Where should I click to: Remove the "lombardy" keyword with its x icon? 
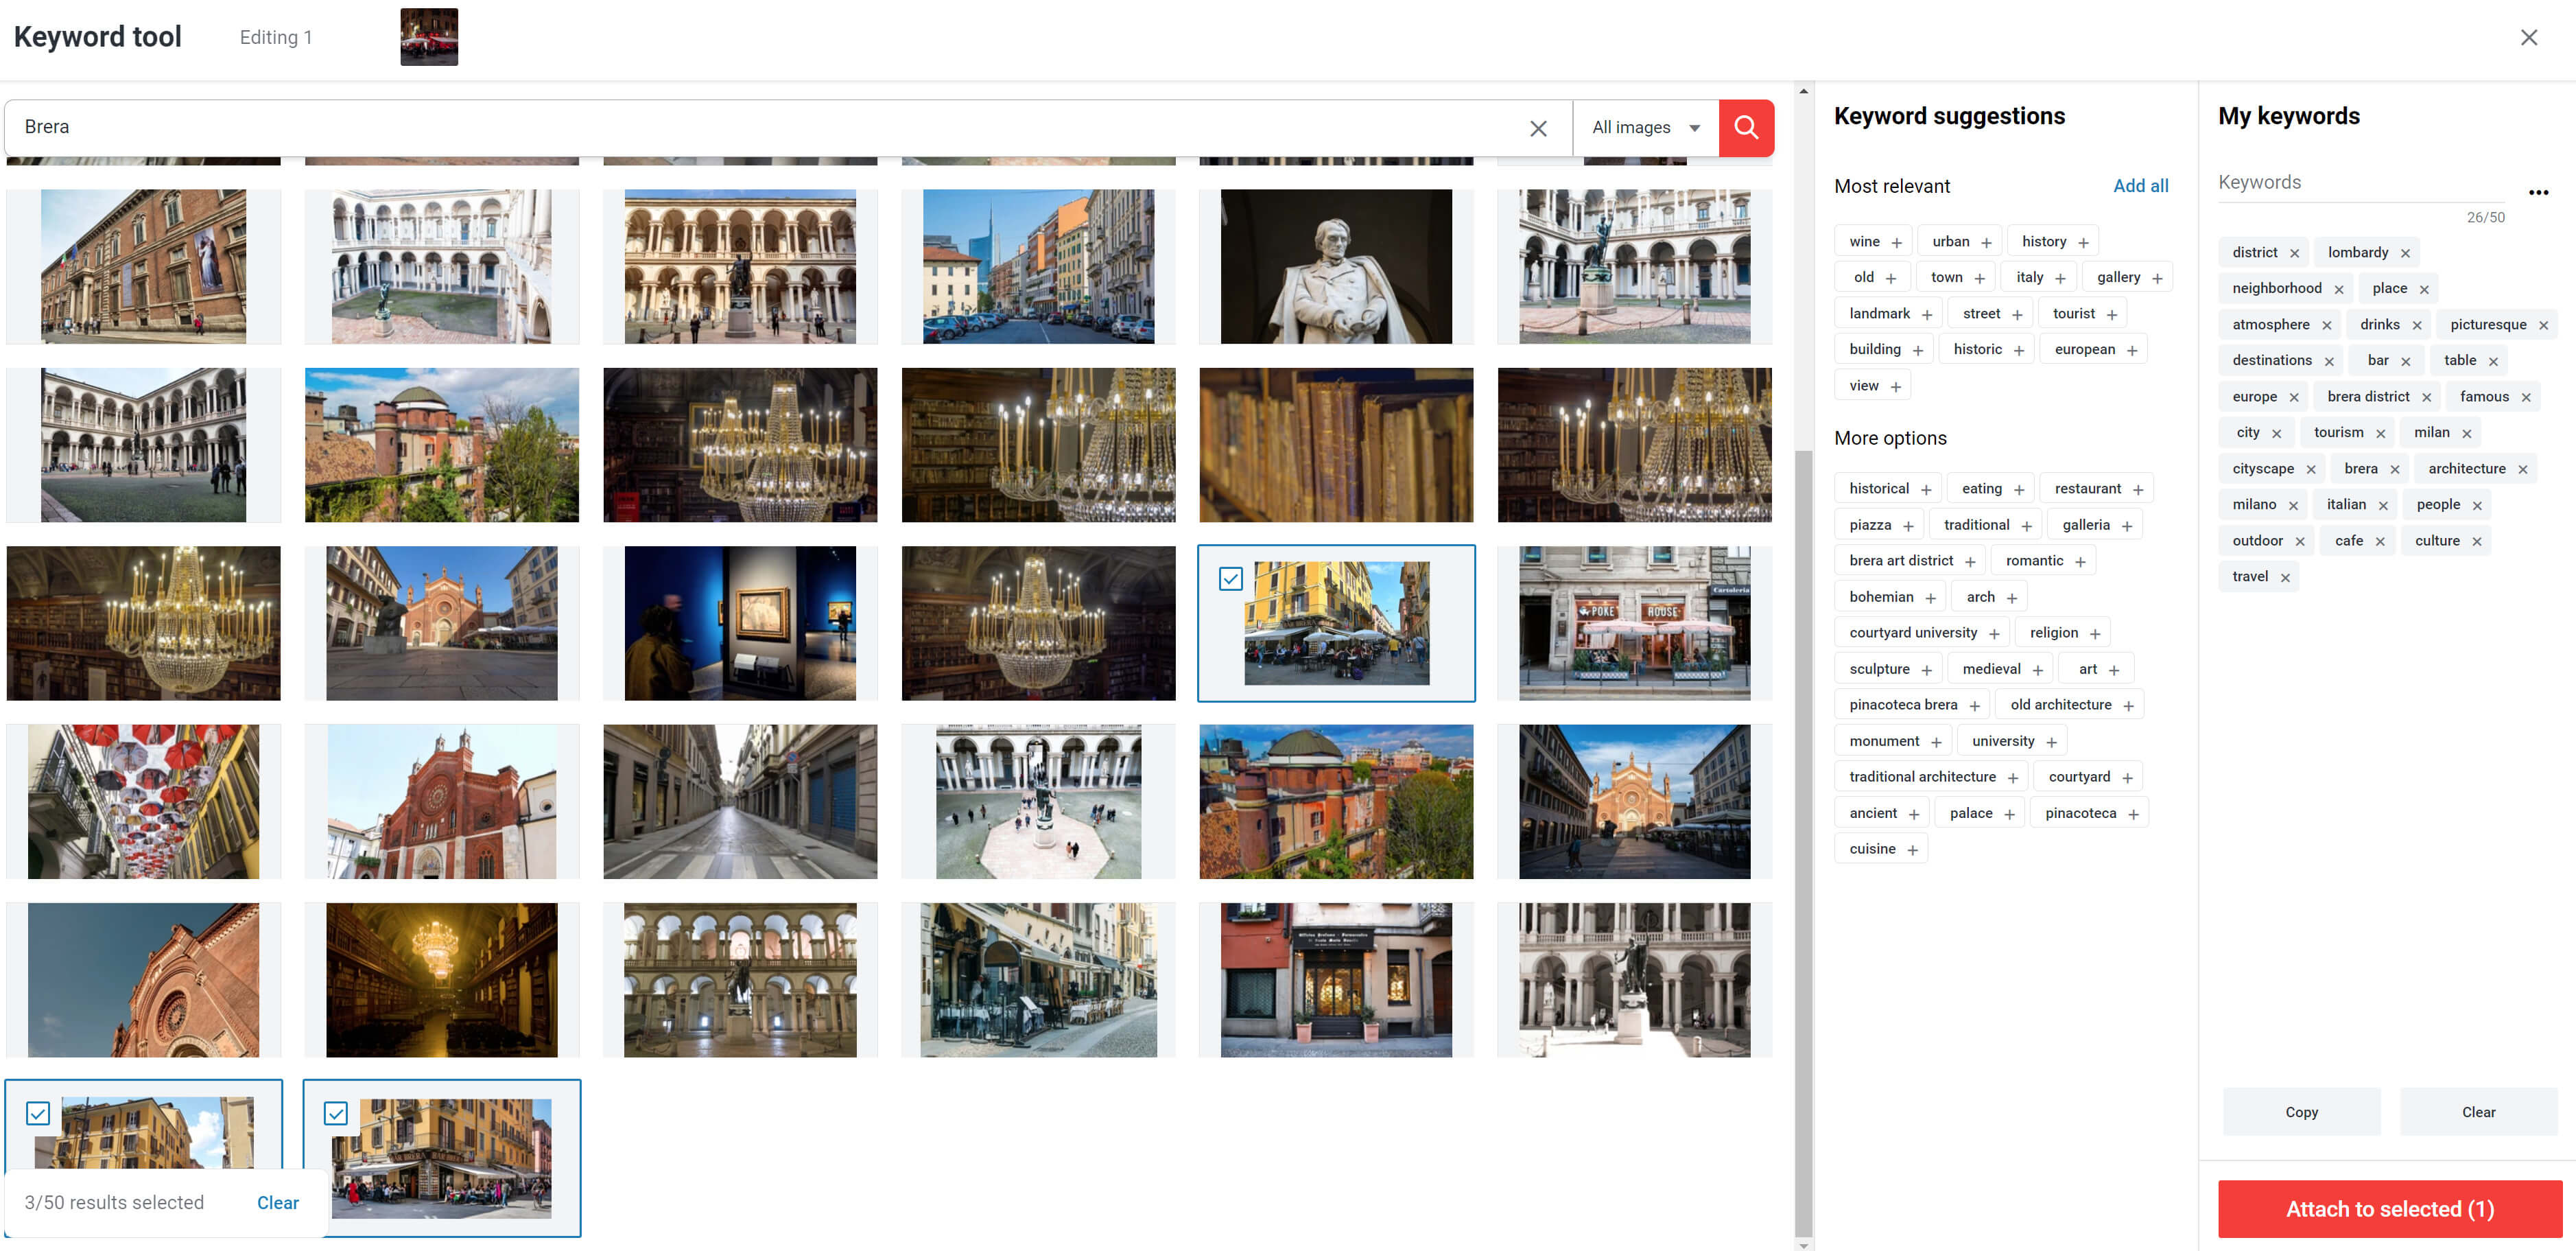[x=2405, y=252]
